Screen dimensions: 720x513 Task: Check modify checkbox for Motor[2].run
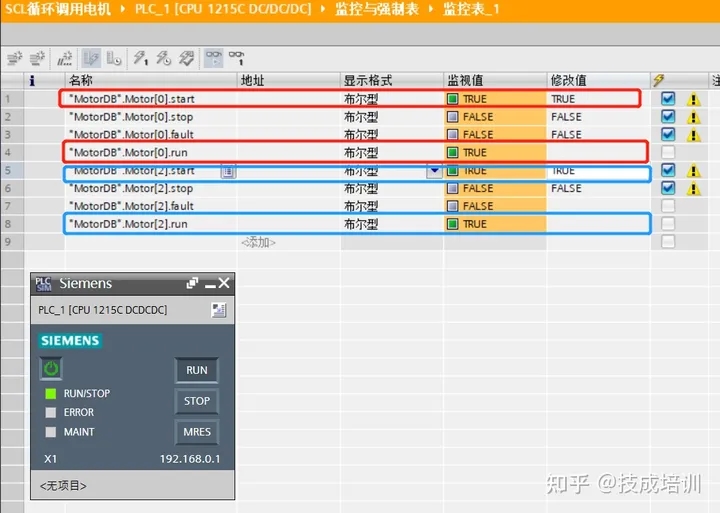668,224
